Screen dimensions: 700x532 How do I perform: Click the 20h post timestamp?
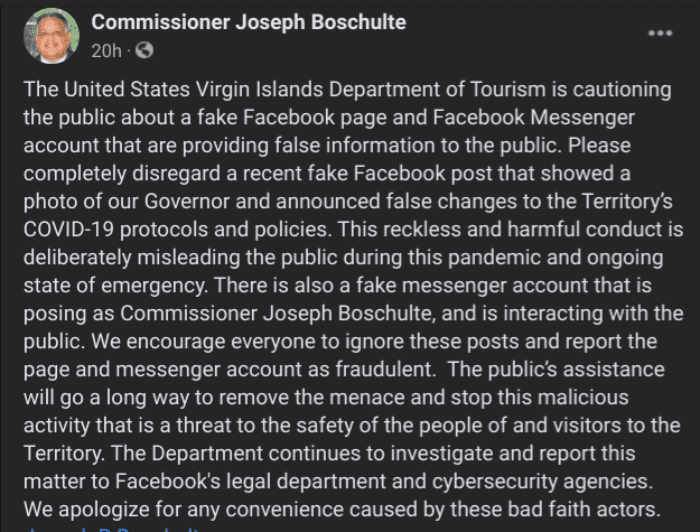pyautogui.click(x=106, y=51)
